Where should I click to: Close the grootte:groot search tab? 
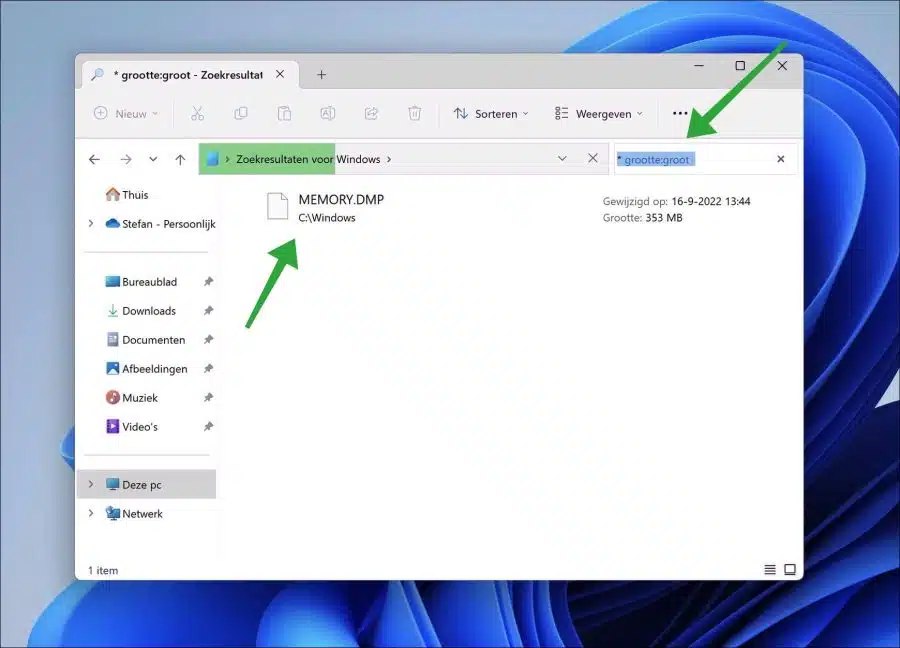280,74
